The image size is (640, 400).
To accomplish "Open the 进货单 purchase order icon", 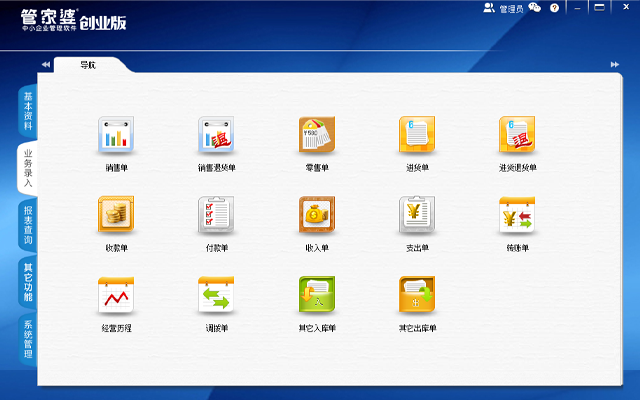I will tap(417, 136).
